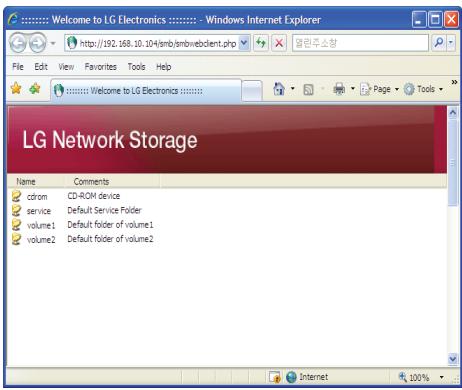
Task: Click the vertical scrollbar down arrow
Action: pyautogui.click(x=453, y=359)
